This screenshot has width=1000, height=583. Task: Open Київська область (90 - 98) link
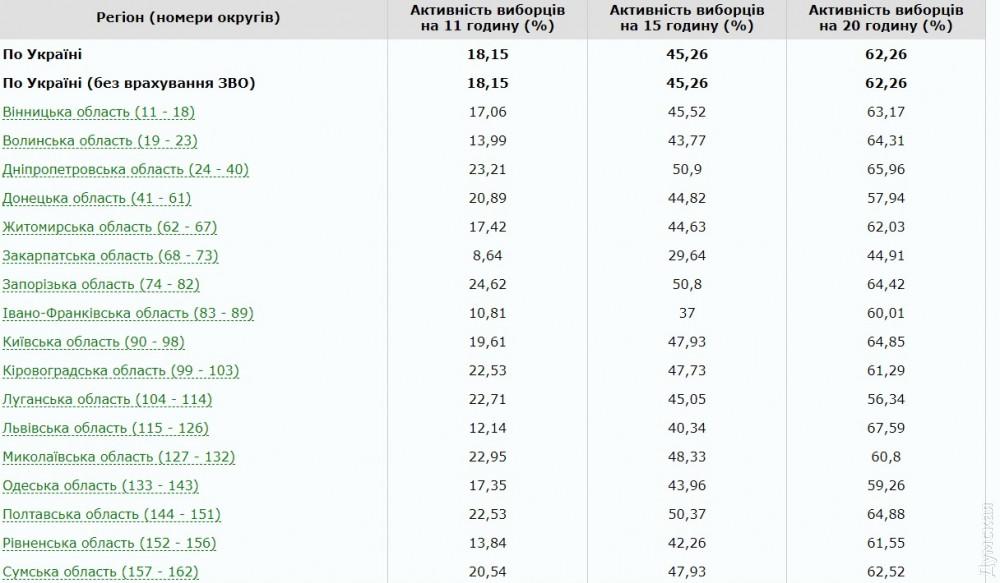pyautogui.click(x=94, y=342)
